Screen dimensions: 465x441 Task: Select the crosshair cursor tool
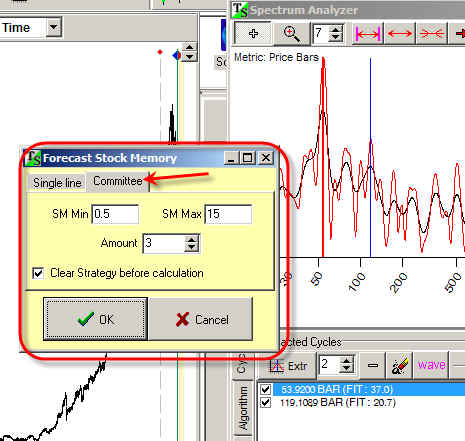(x=253, y=33)
